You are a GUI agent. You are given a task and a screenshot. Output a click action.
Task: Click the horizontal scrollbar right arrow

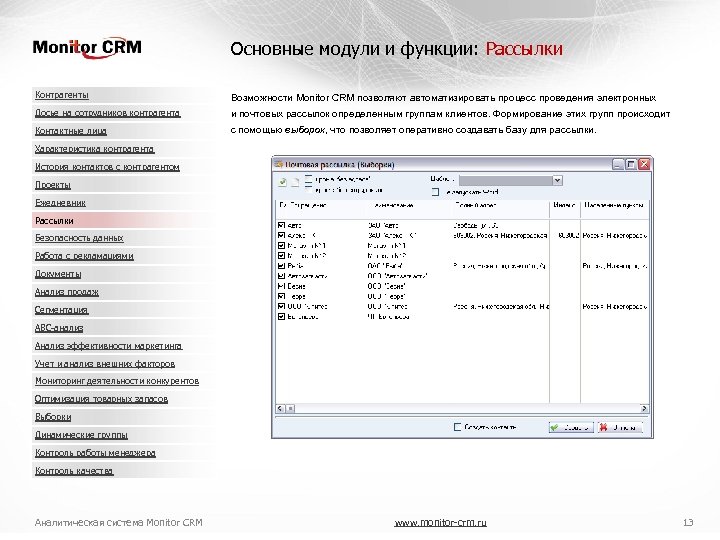644,408
